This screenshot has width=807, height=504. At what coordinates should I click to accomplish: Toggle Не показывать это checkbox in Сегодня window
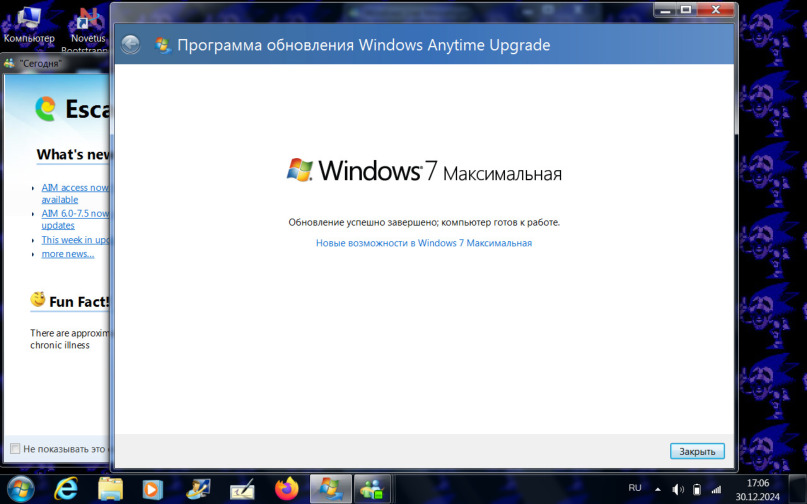tap(15, 448)
